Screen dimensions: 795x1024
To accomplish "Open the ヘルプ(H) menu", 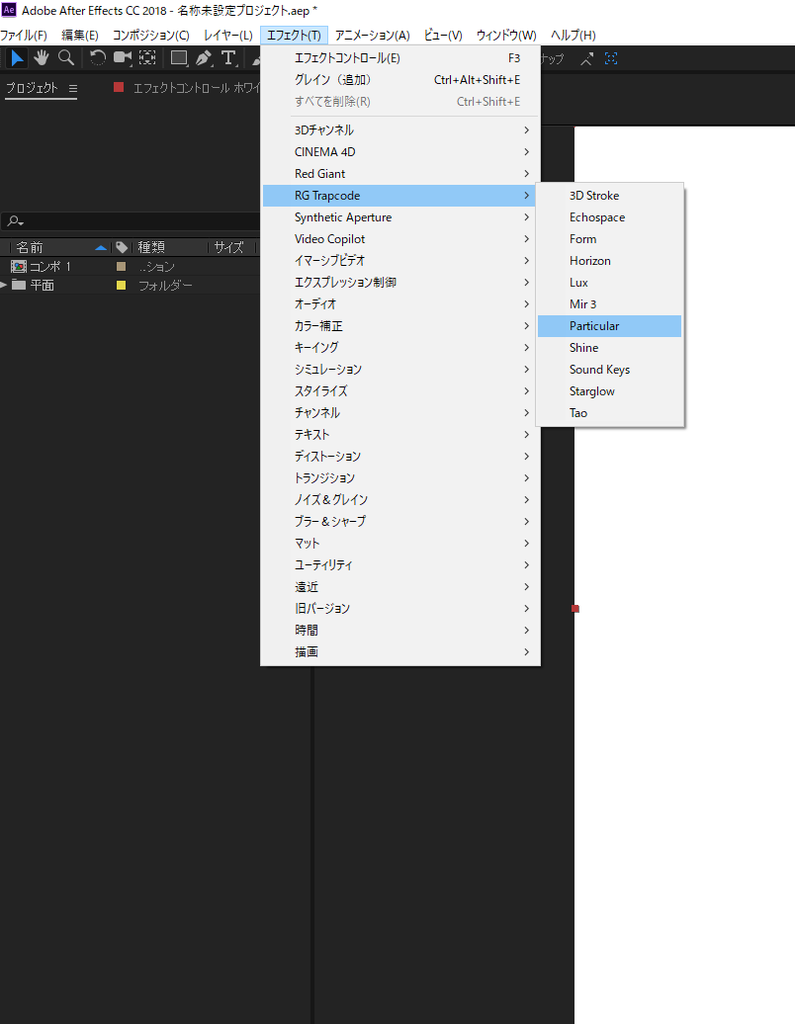I will (573, 35).
